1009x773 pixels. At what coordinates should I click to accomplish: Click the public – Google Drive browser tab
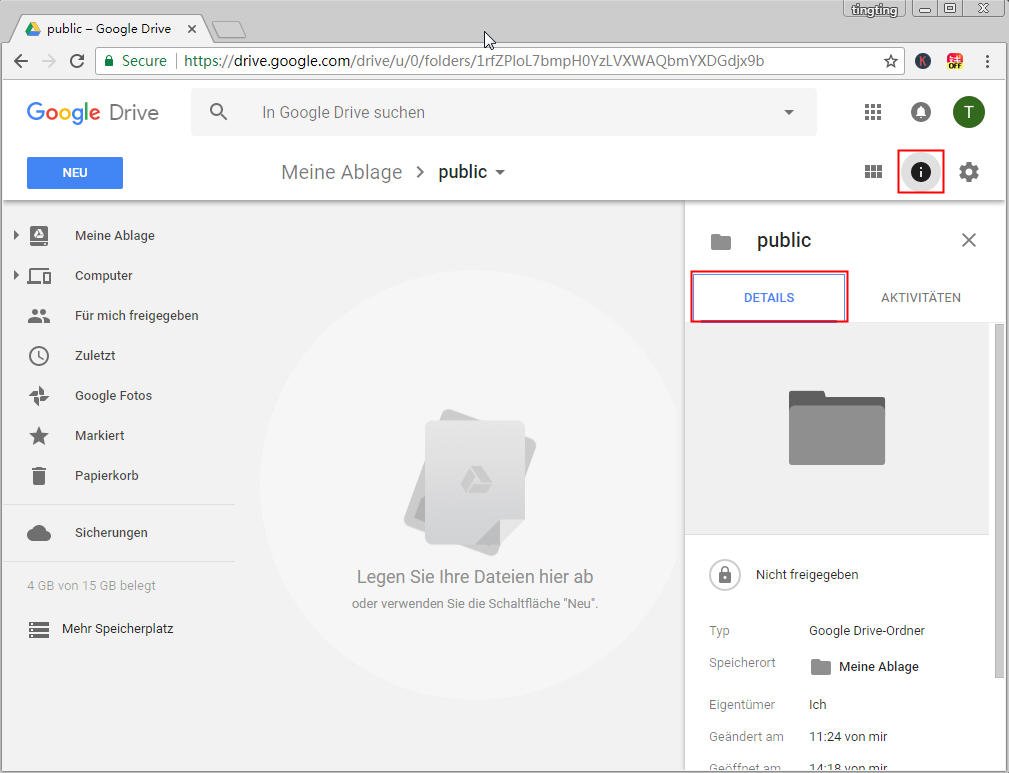(x=109, y=29)
